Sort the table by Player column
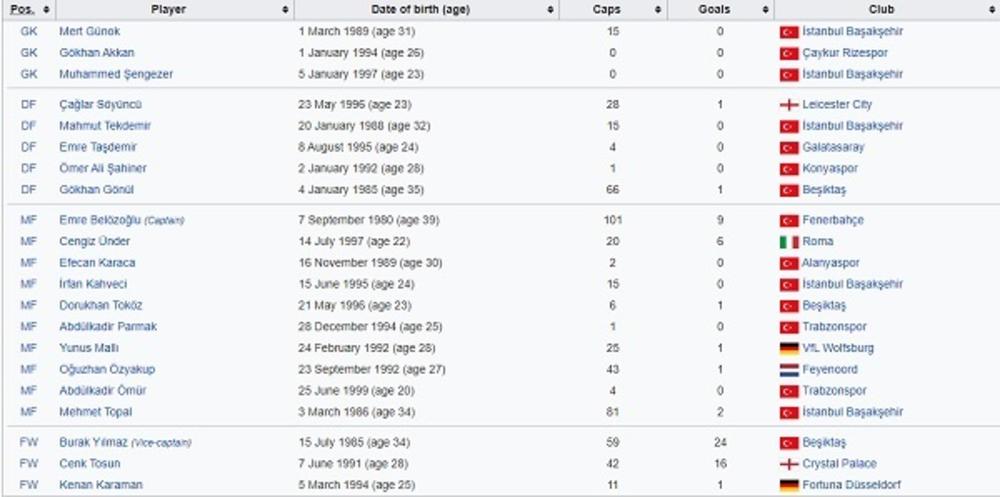1000x497 pixels. [x=285, y=10]
